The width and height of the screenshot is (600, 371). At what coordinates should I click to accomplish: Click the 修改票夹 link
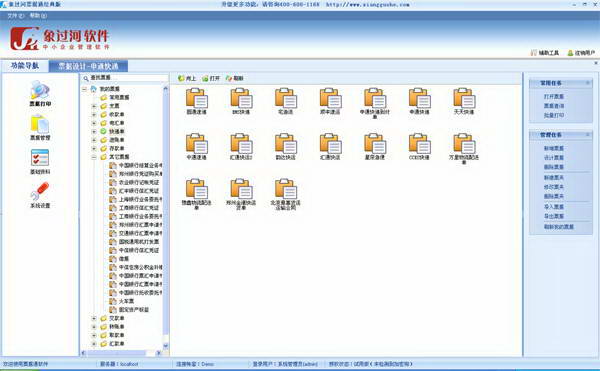[x=554, y=187]
